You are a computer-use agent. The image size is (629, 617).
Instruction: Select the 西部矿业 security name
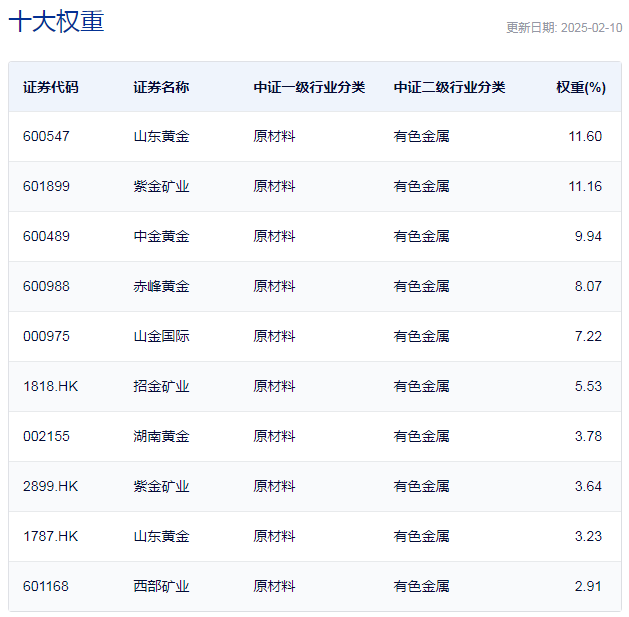[161, 586]
